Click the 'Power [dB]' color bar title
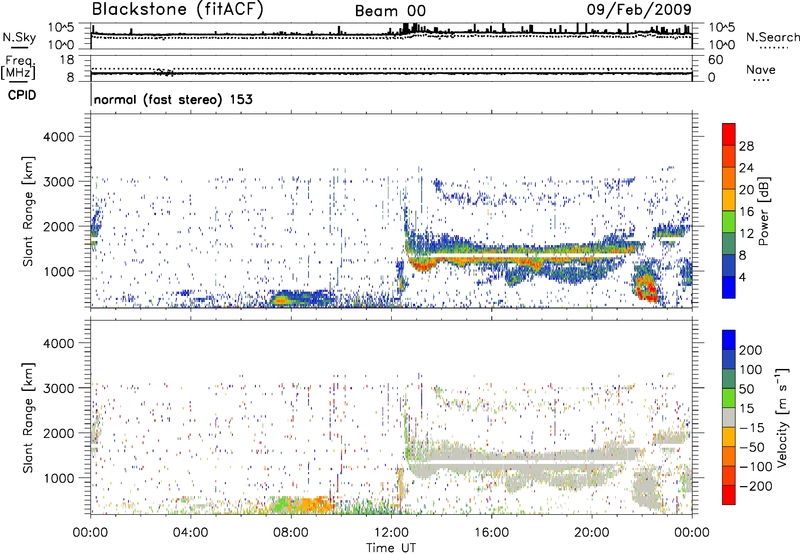This screenshot has height=554, width=800. tap(764, 211)
